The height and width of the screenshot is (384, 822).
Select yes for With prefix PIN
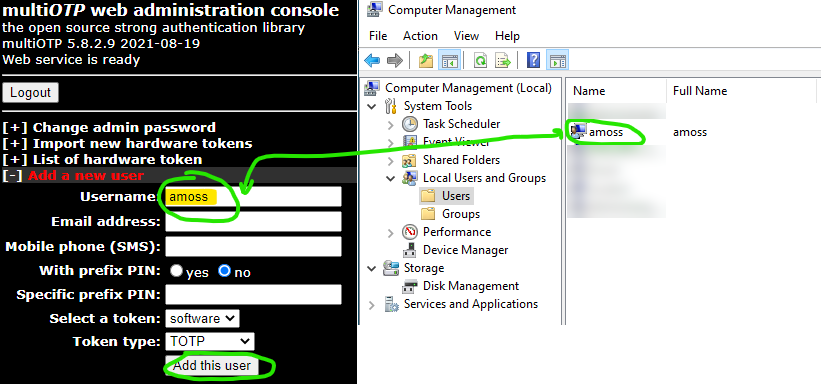pos(177,271)
